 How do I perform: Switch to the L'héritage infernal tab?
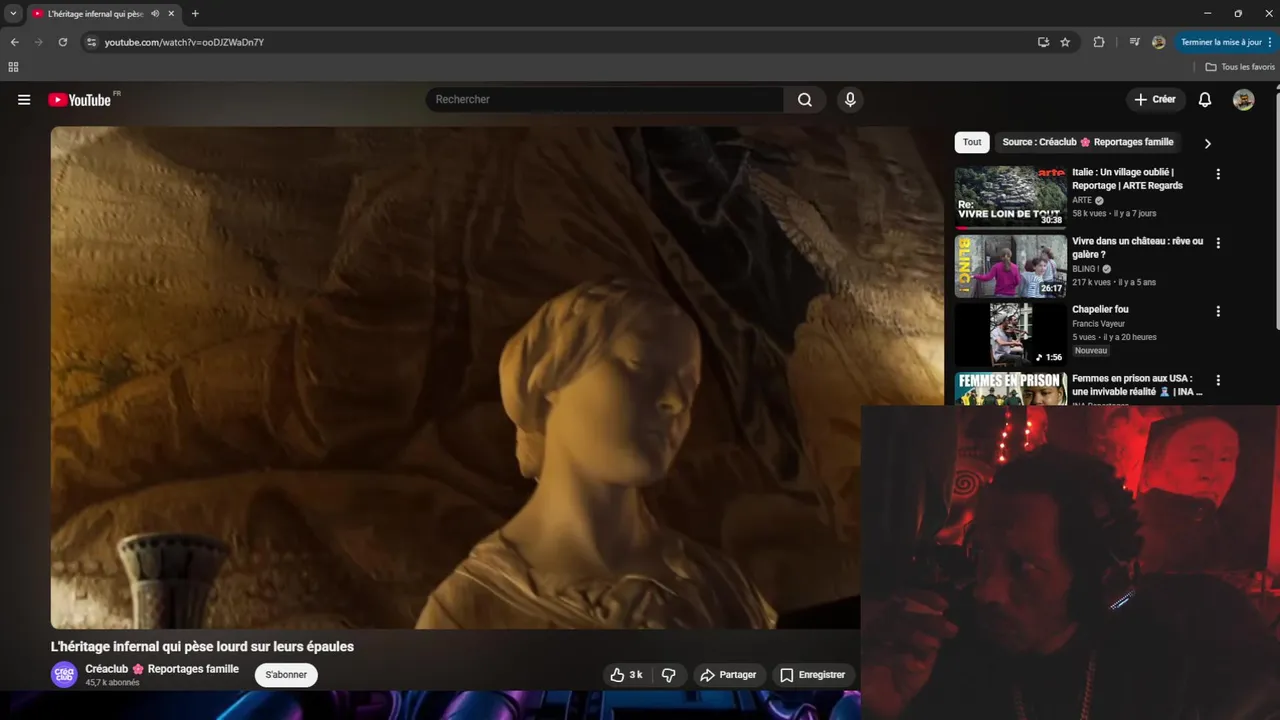click(95, 14)
